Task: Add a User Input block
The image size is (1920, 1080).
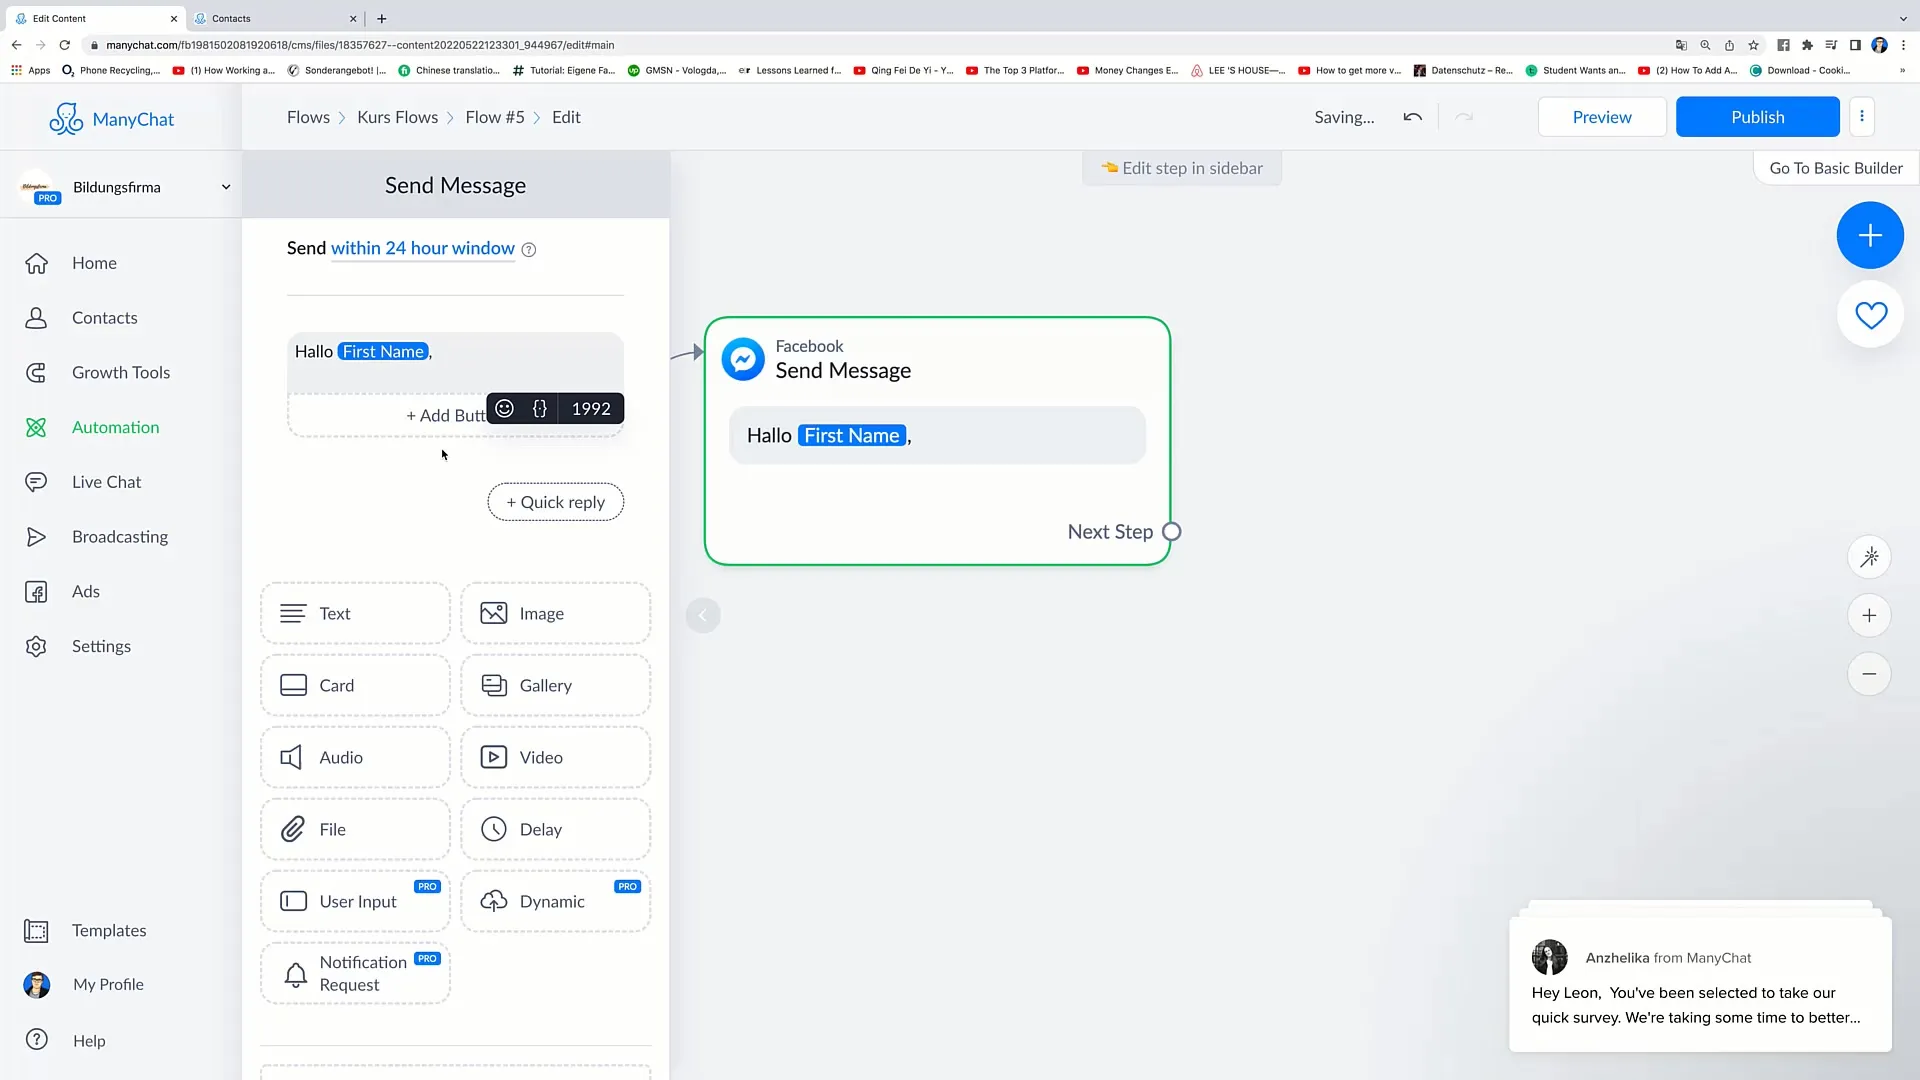Action: [x=355, y=901]
